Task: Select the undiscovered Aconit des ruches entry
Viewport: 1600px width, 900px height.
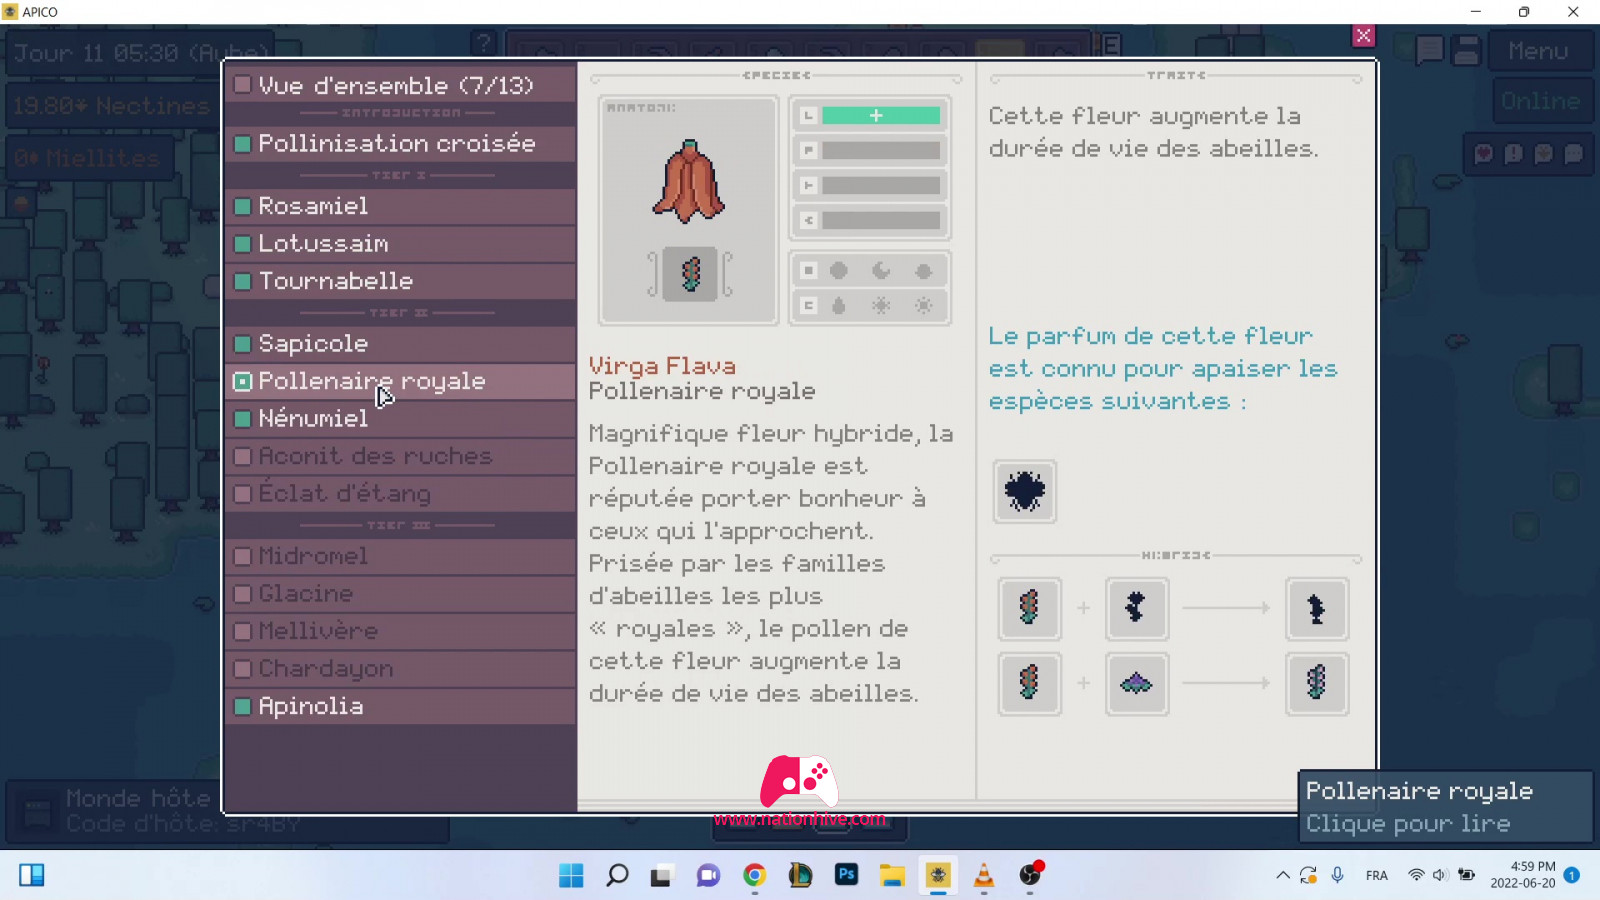Action: 401,456
